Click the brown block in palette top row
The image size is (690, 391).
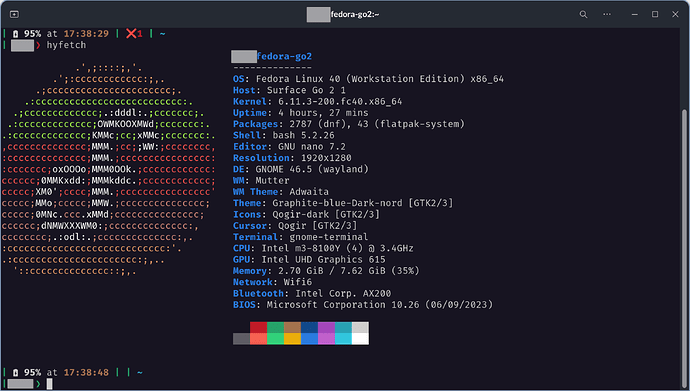pyautogui.click(x=292, y=327)
